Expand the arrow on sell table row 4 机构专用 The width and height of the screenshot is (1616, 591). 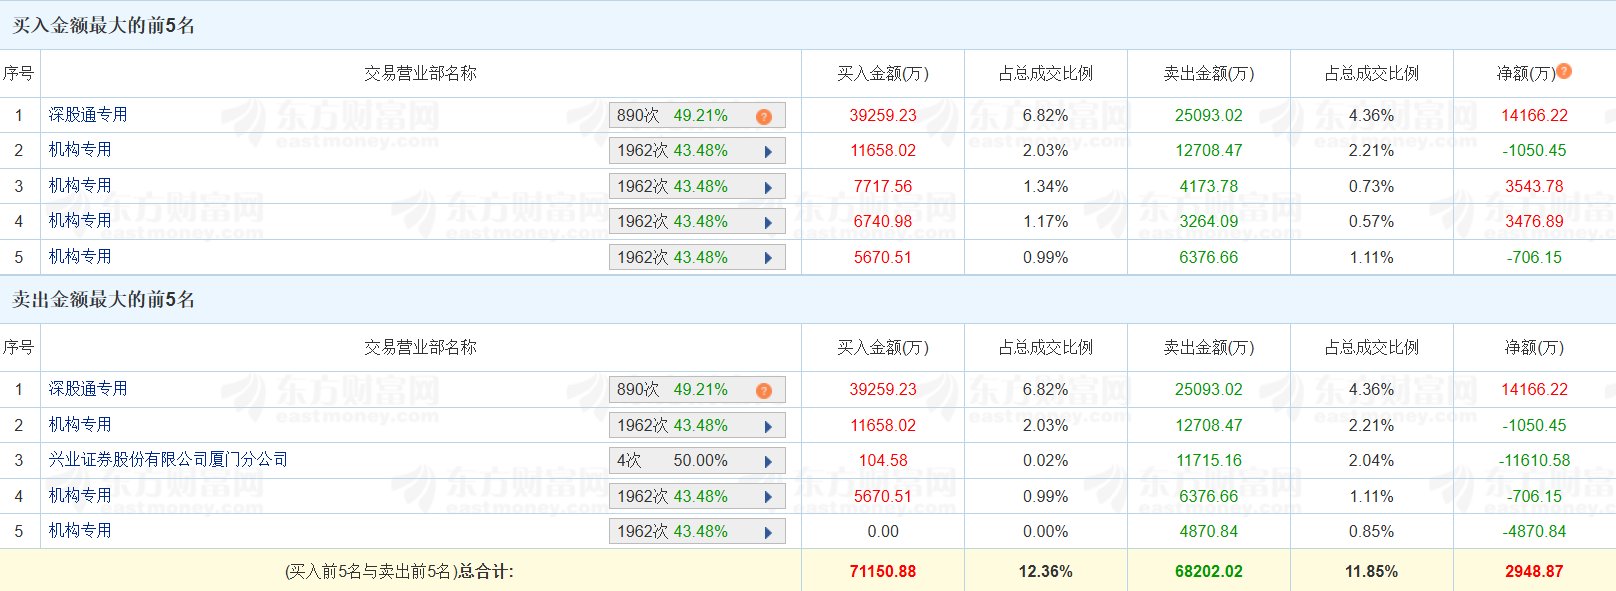coord(768,497)
